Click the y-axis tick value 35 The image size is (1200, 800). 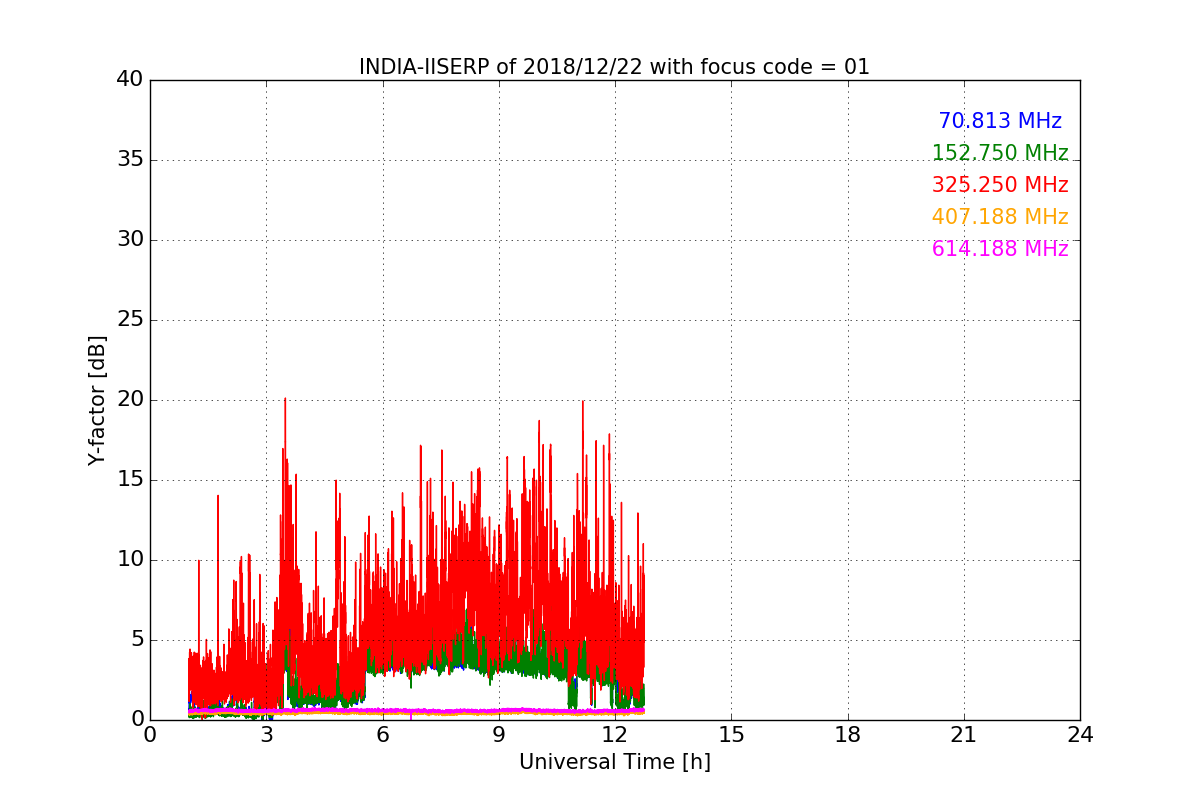click(130, 160)
